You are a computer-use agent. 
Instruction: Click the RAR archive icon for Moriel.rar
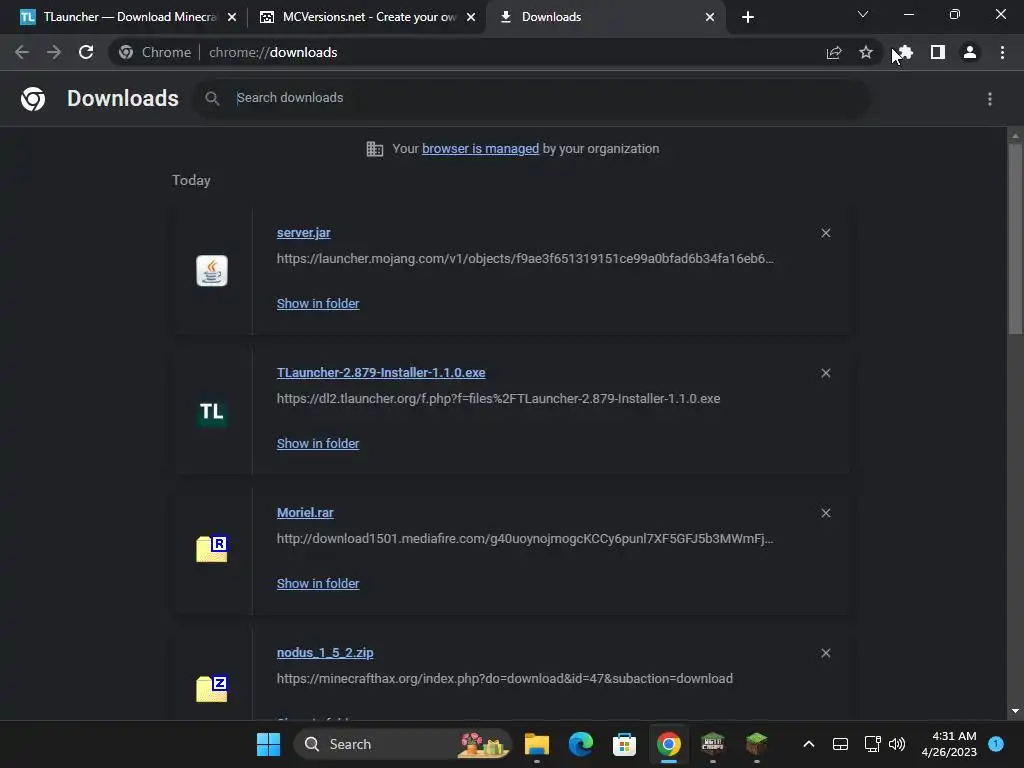click(212, 549)
